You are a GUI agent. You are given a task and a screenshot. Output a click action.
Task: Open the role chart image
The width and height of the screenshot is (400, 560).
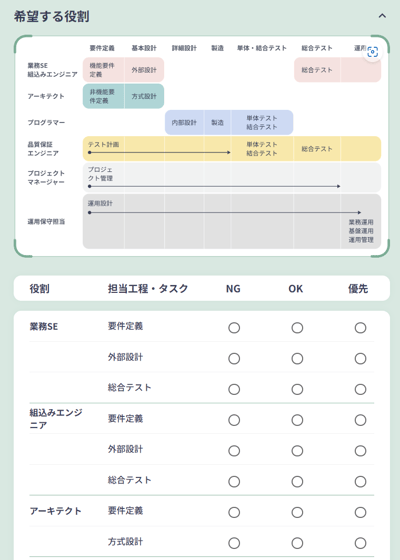202,146
